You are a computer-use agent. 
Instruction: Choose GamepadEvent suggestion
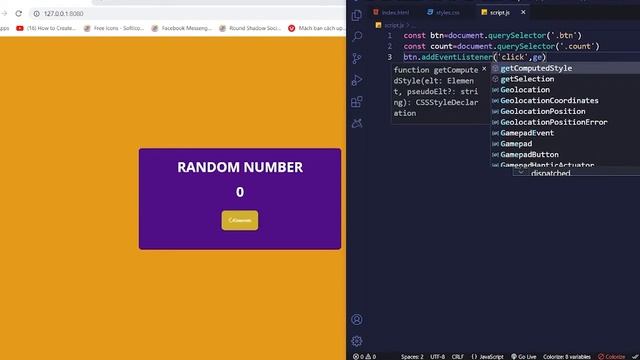tap(565, 133)
